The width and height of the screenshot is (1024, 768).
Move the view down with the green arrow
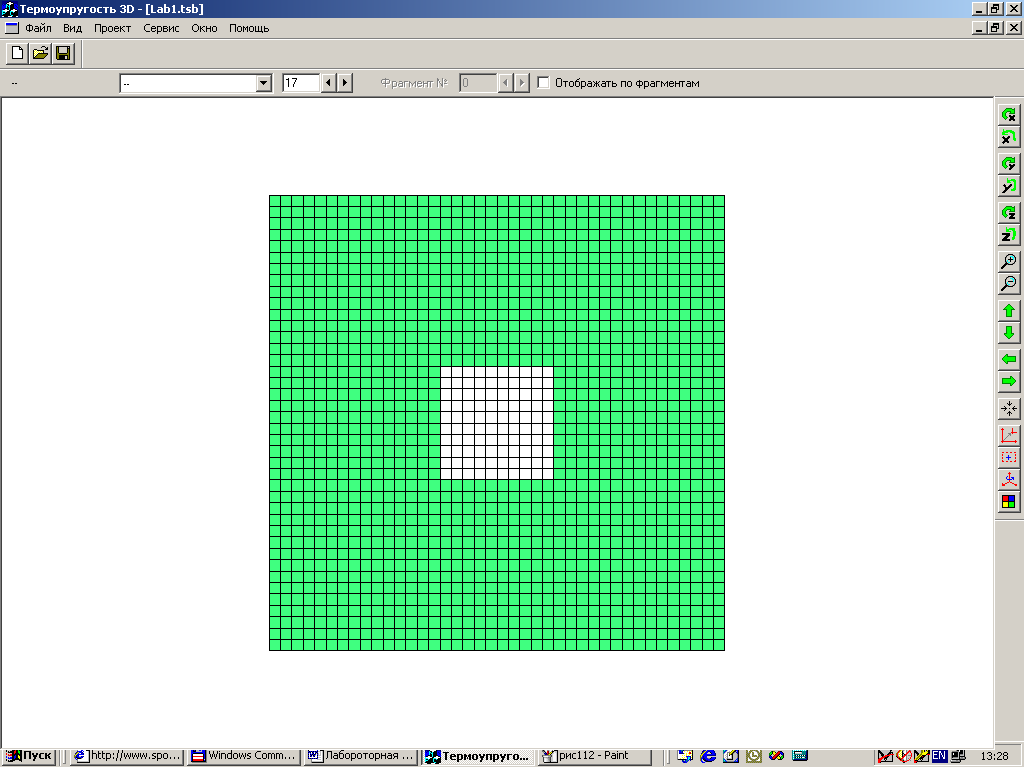[1009, 333]
